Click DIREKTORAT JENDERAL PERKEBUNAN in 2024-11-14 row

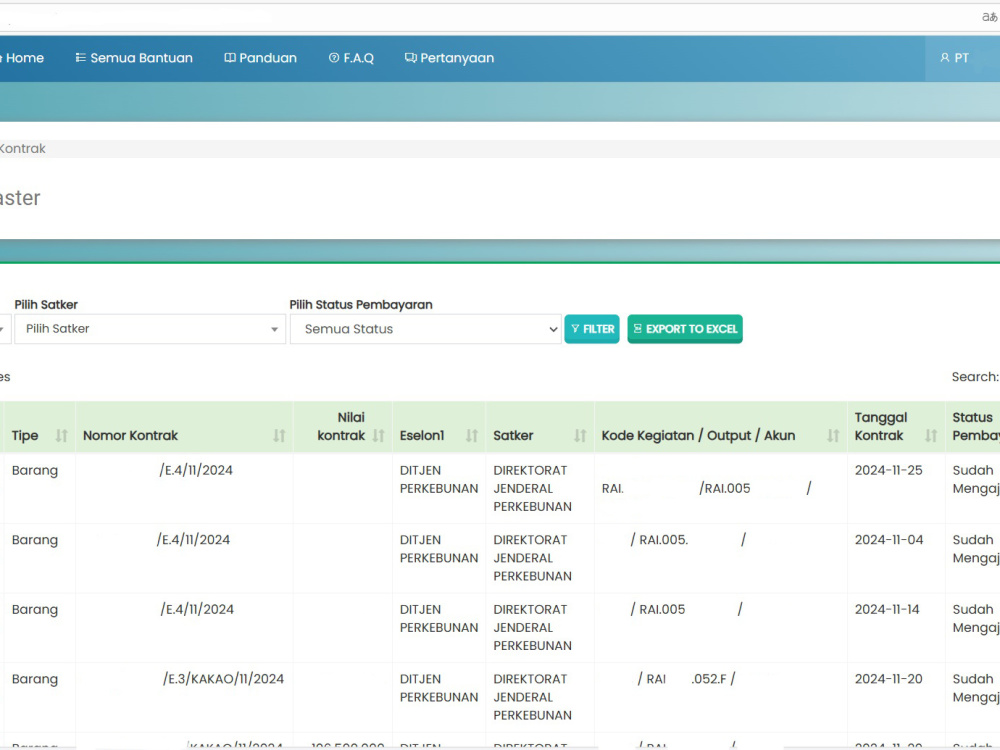533,628
